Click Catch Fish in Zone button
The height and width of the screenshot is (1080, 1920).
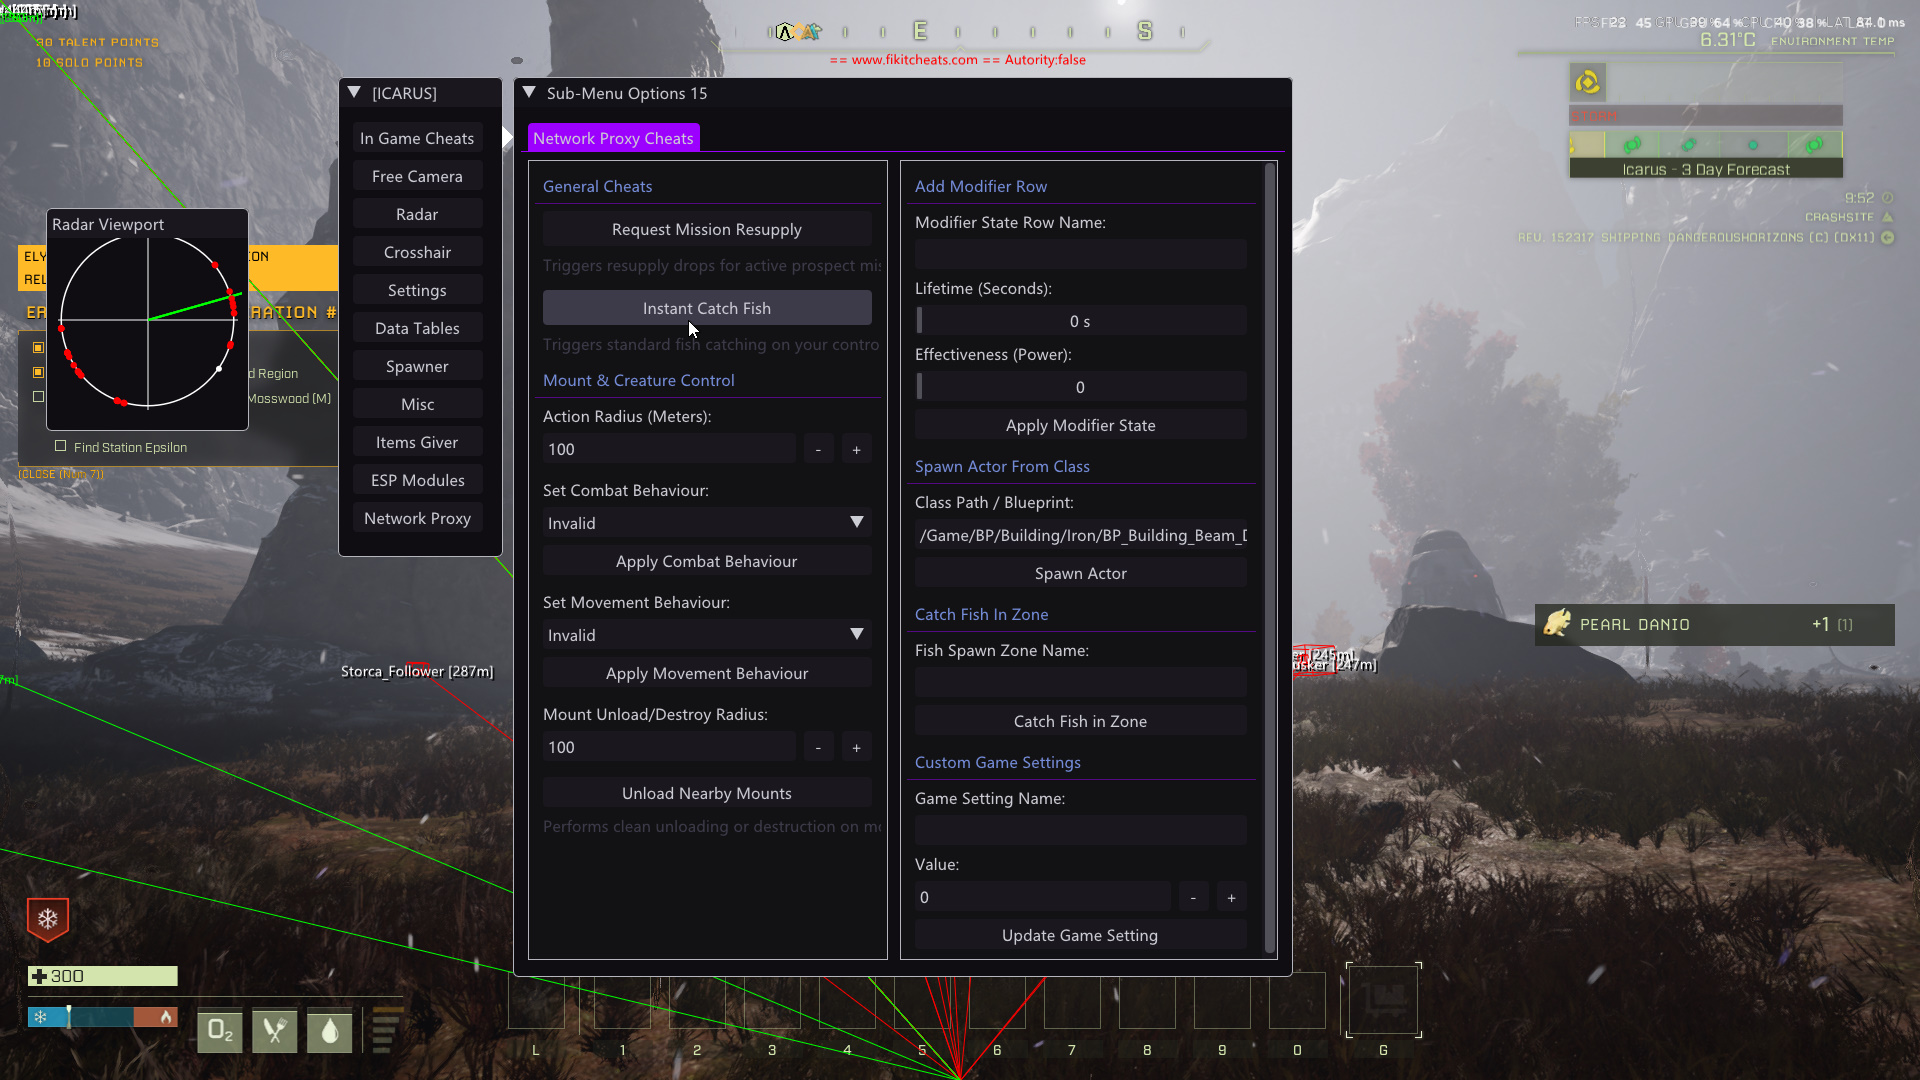tap(1080, 721)
